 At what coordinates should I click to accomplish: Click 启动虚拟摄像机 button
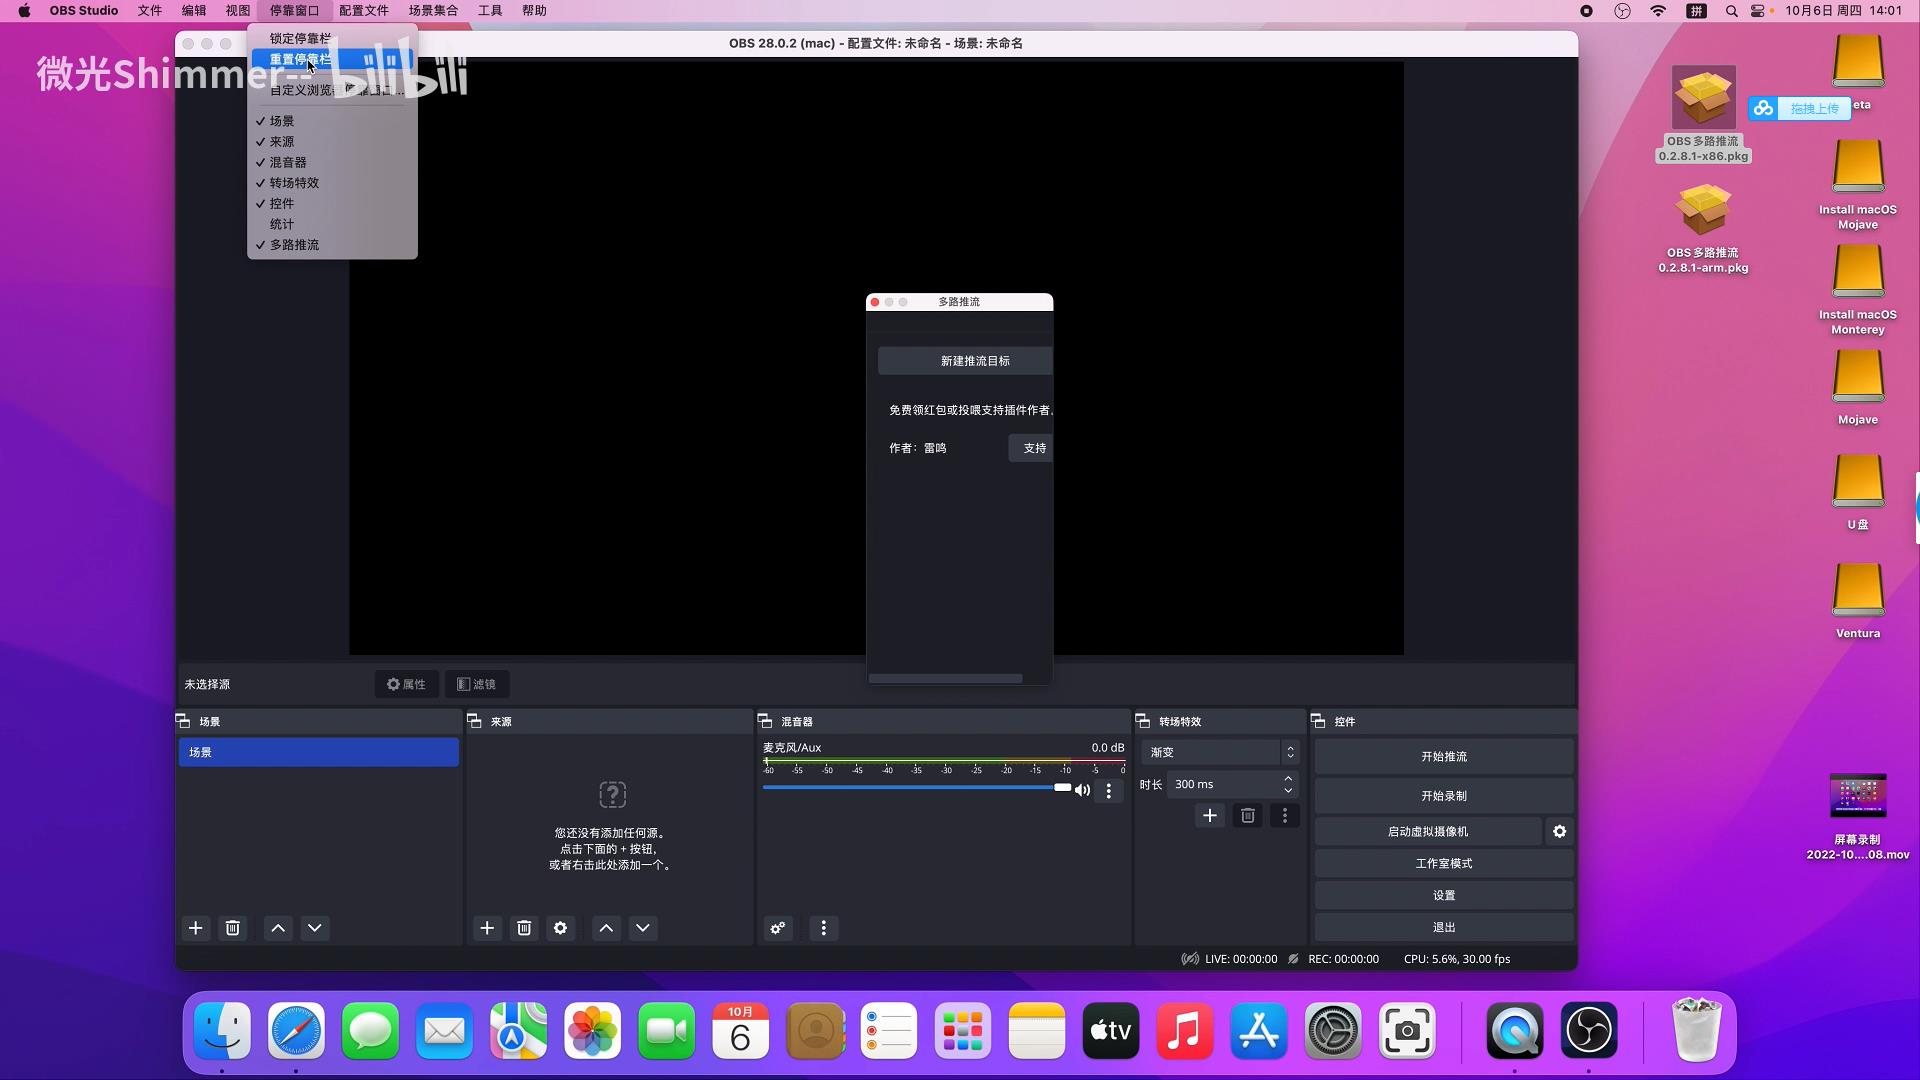coord(1428,832)
